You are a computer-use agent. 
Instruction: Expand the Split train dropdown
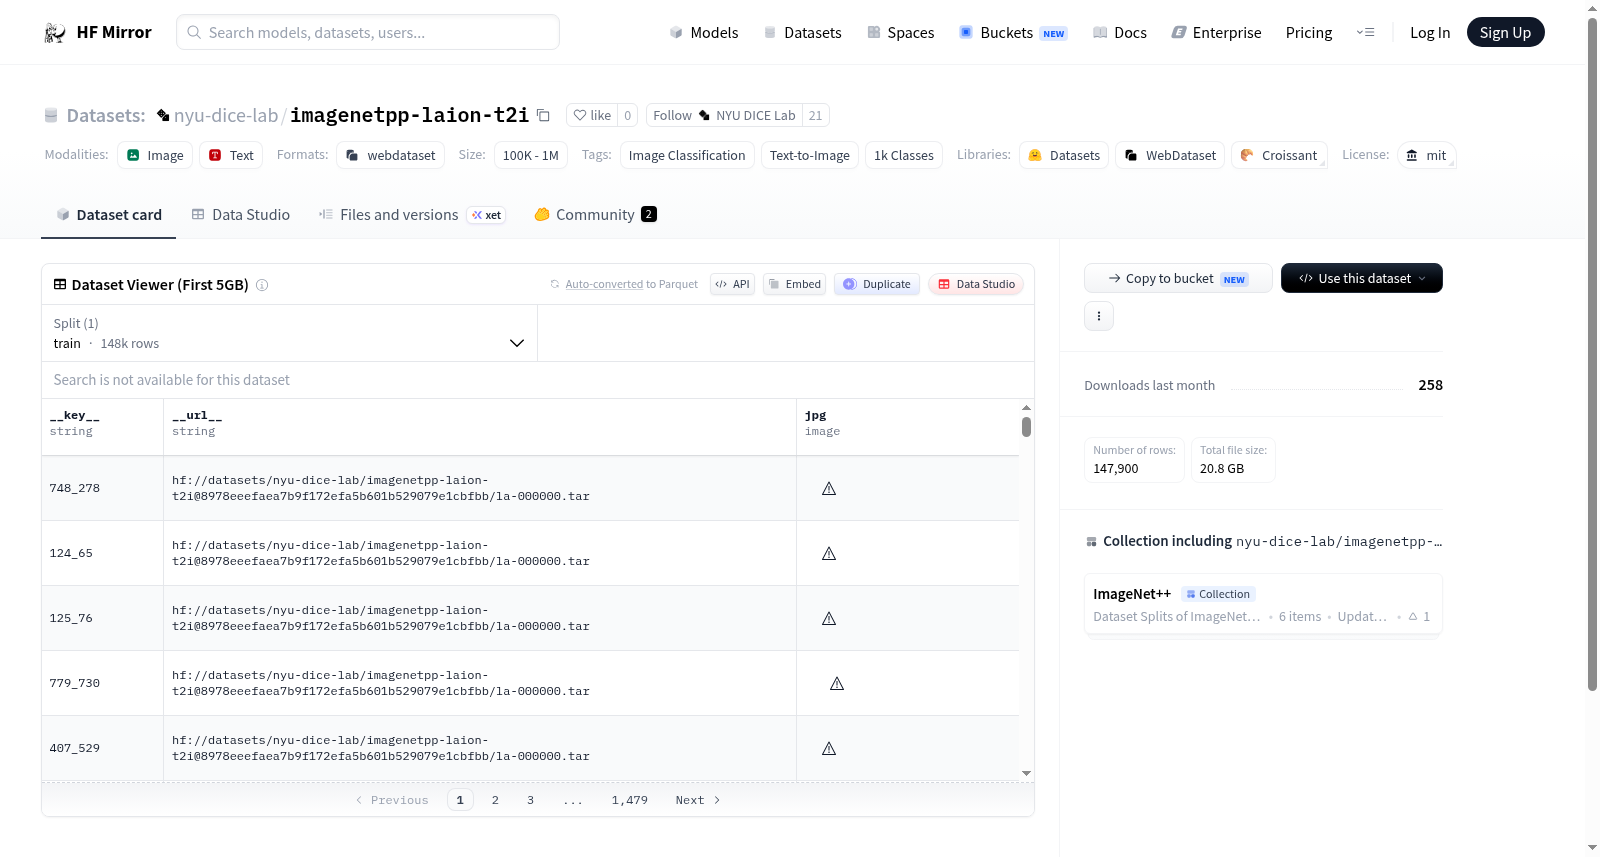290,333
